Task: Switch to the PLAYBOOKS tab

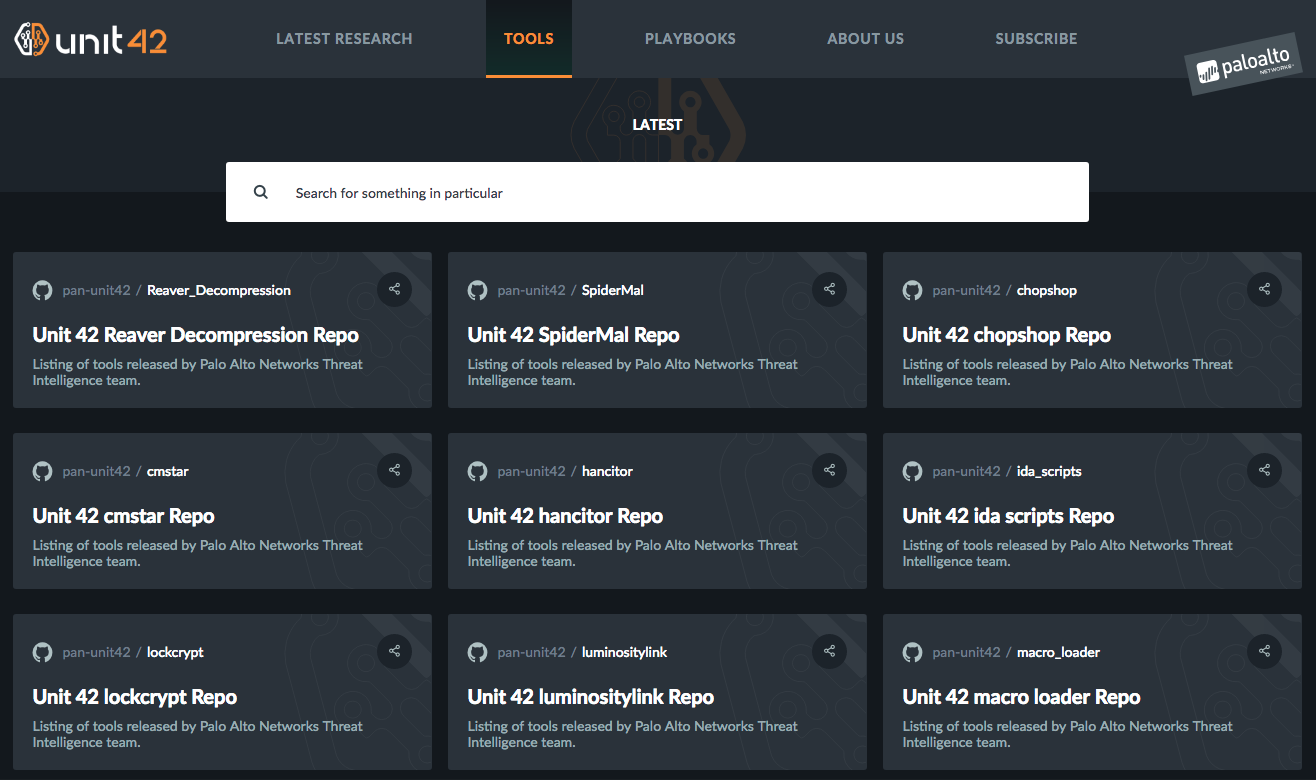Action: click(690, 38)
